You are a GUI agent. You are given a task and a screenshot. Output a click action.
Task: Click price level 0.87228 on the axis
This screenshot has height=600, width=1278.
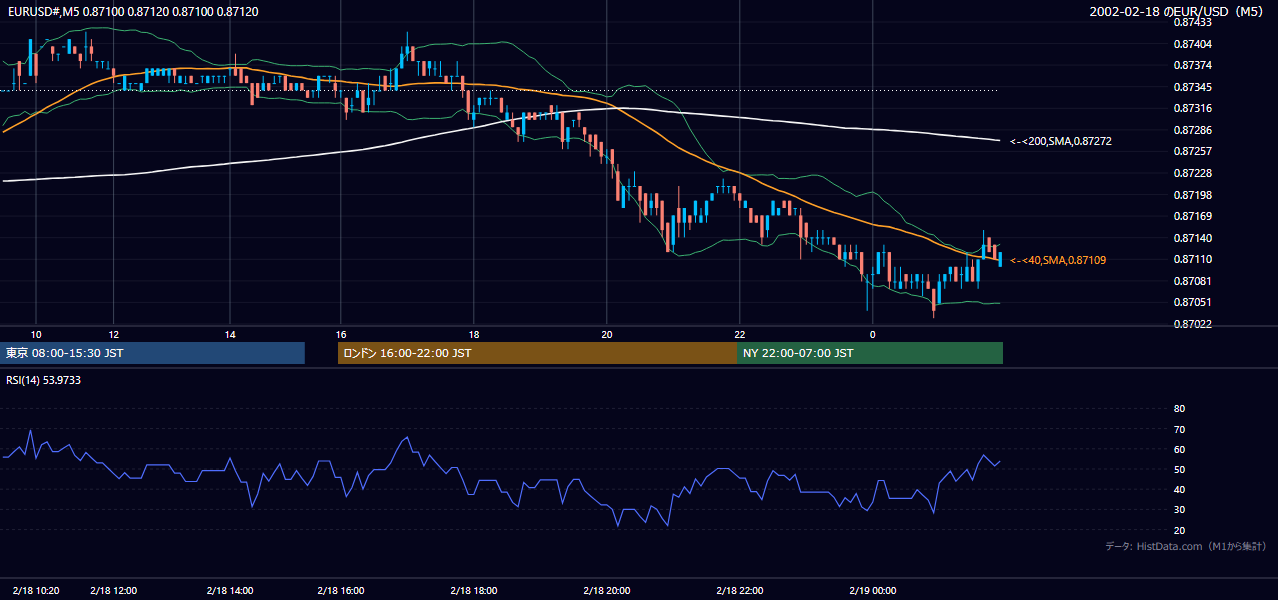(x=1192, y=173)
